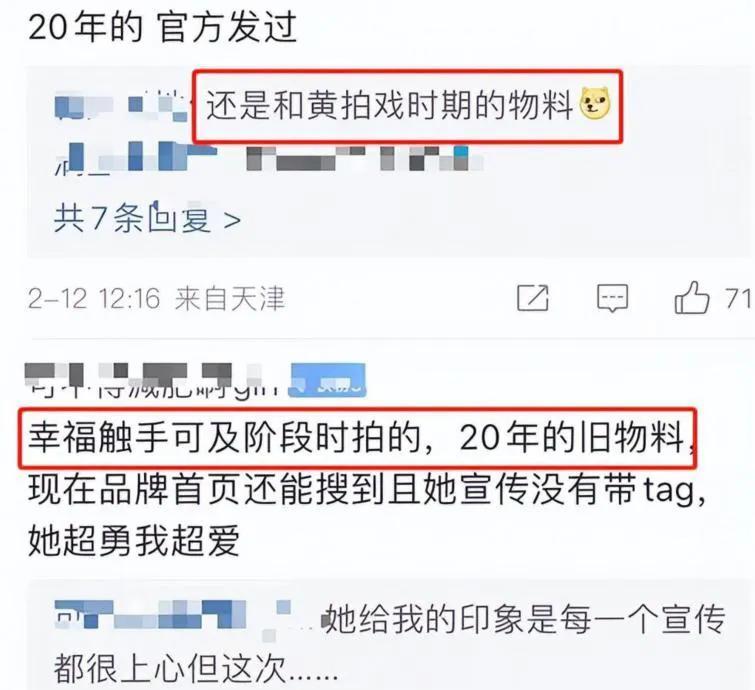Viewport: 755px width, 690px height.
Task: Tap comment text 20年的 官方发过
Action: pyautogui.click(x=163, y=26)
